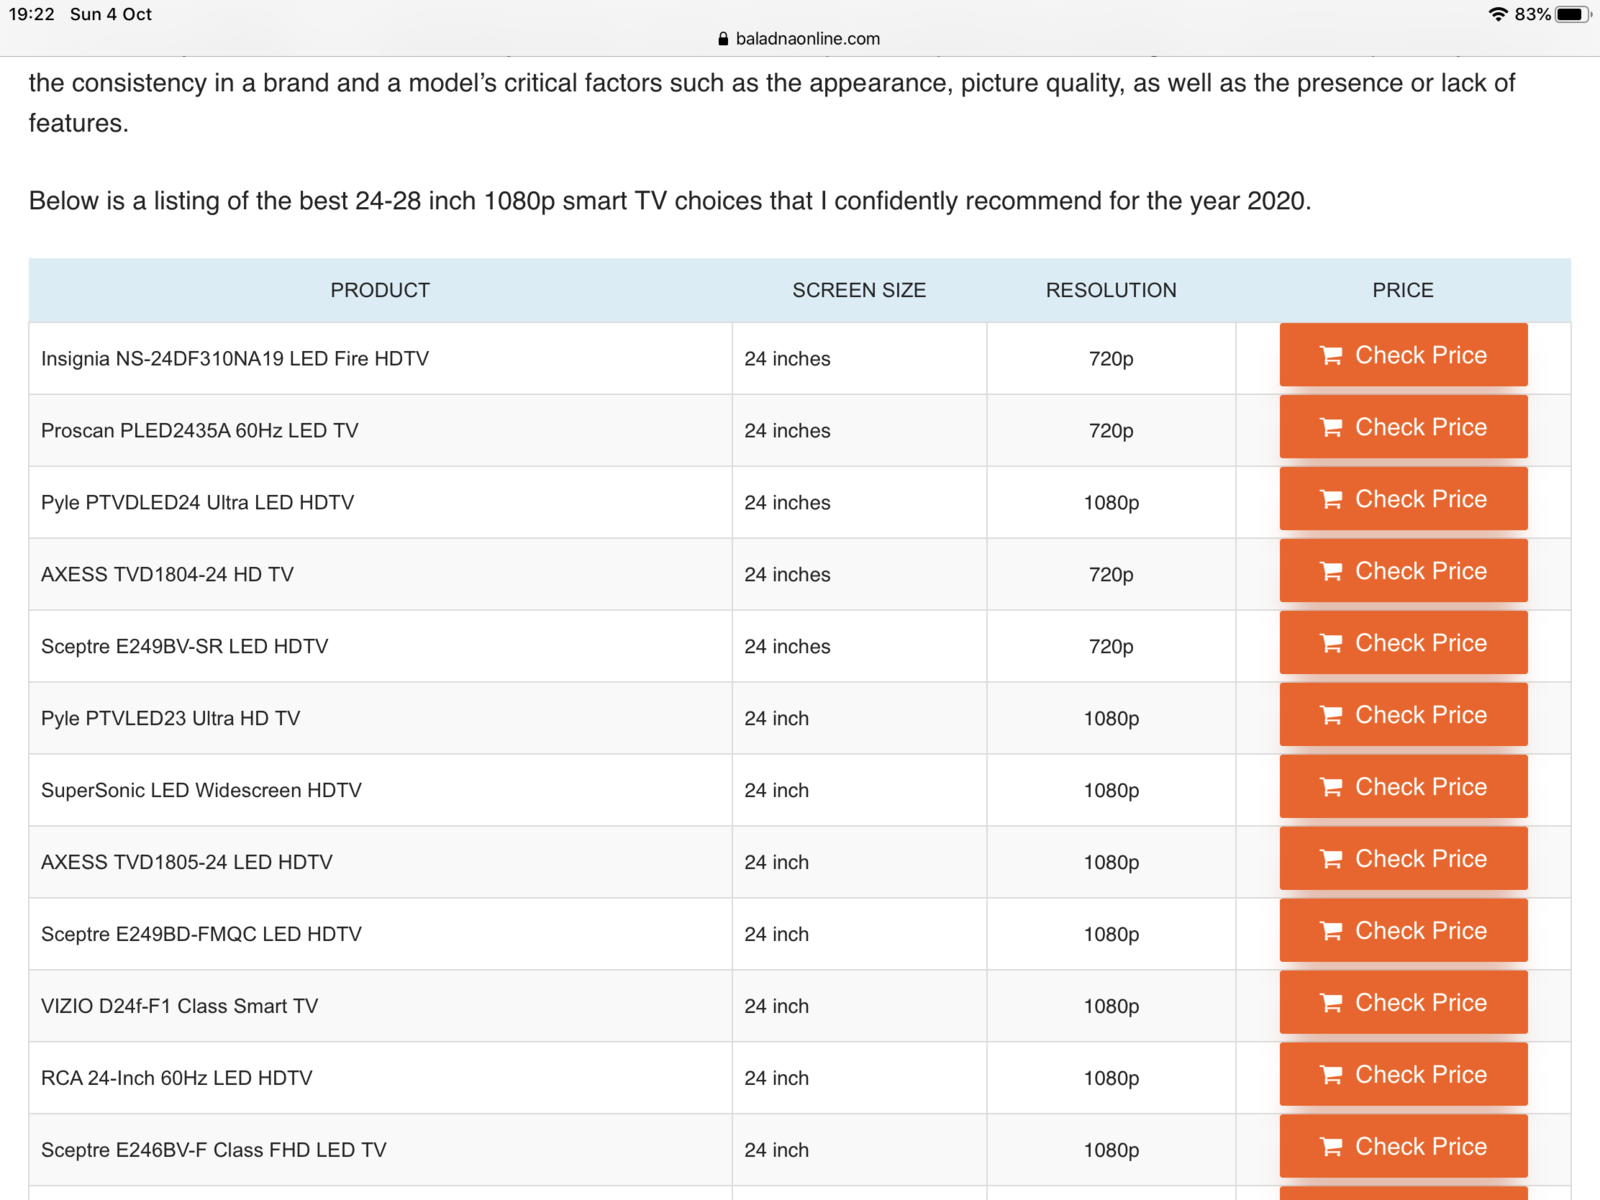1600x1200 pixels.
Task: Check Price for Sceptre E249BD-FMQC LED HDTV
Action: tap(1403, 931)
